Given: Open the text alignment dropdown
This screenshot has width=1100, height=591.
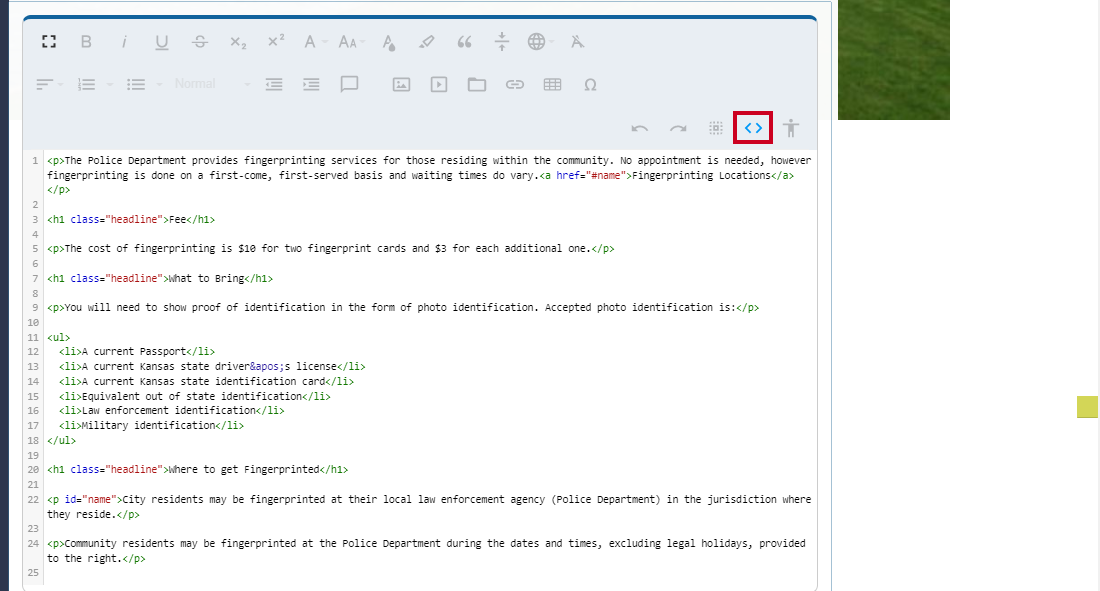Looking at the screenshot, I should (49, 85).
